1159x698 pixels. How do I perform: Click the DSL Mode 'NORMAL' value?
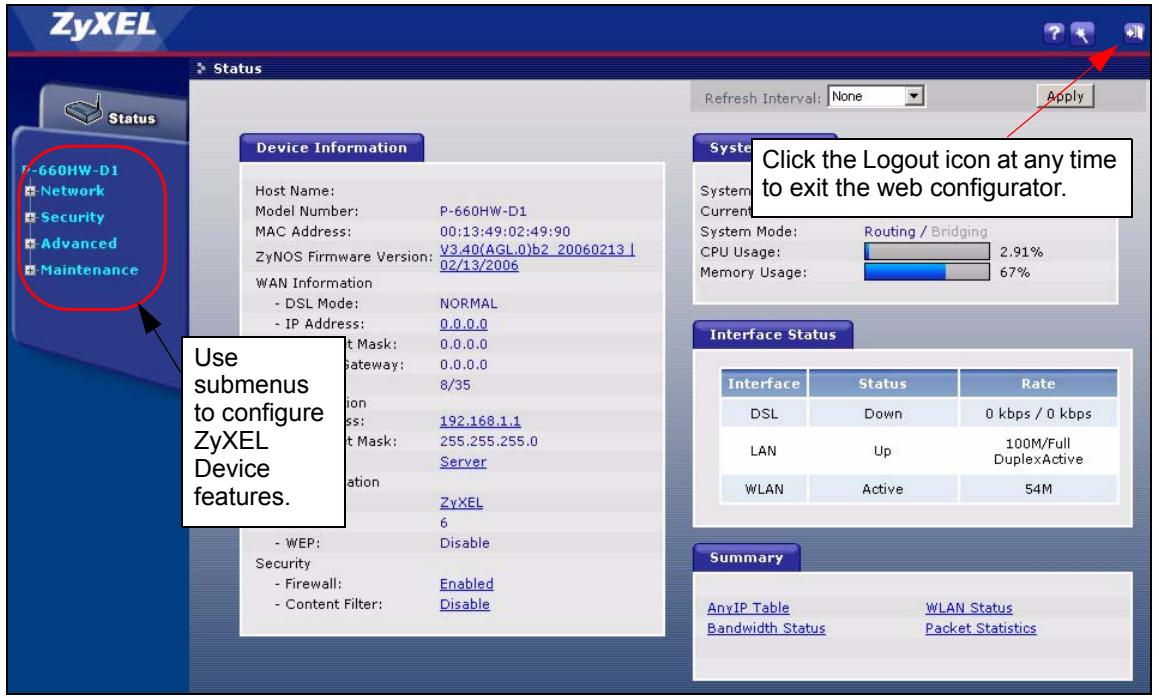pos(469,303)
